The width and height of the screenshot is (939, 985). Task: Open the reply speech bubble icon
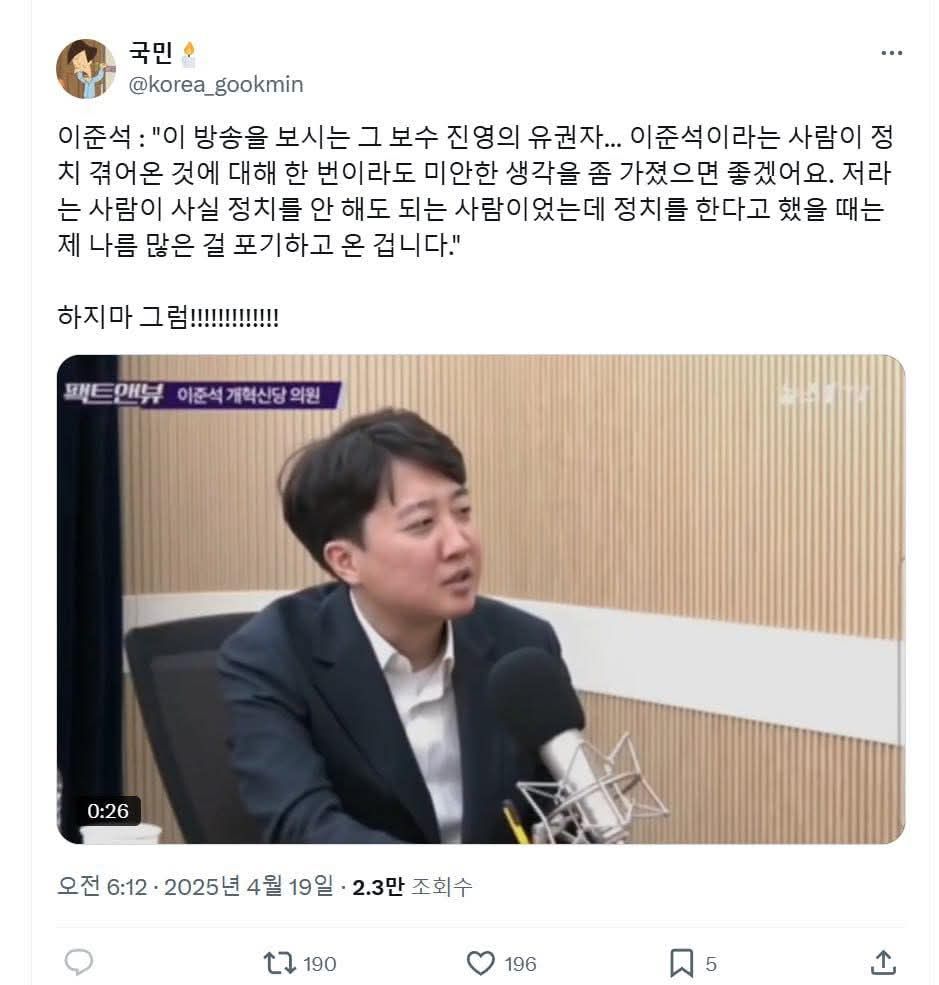point(79,962)
